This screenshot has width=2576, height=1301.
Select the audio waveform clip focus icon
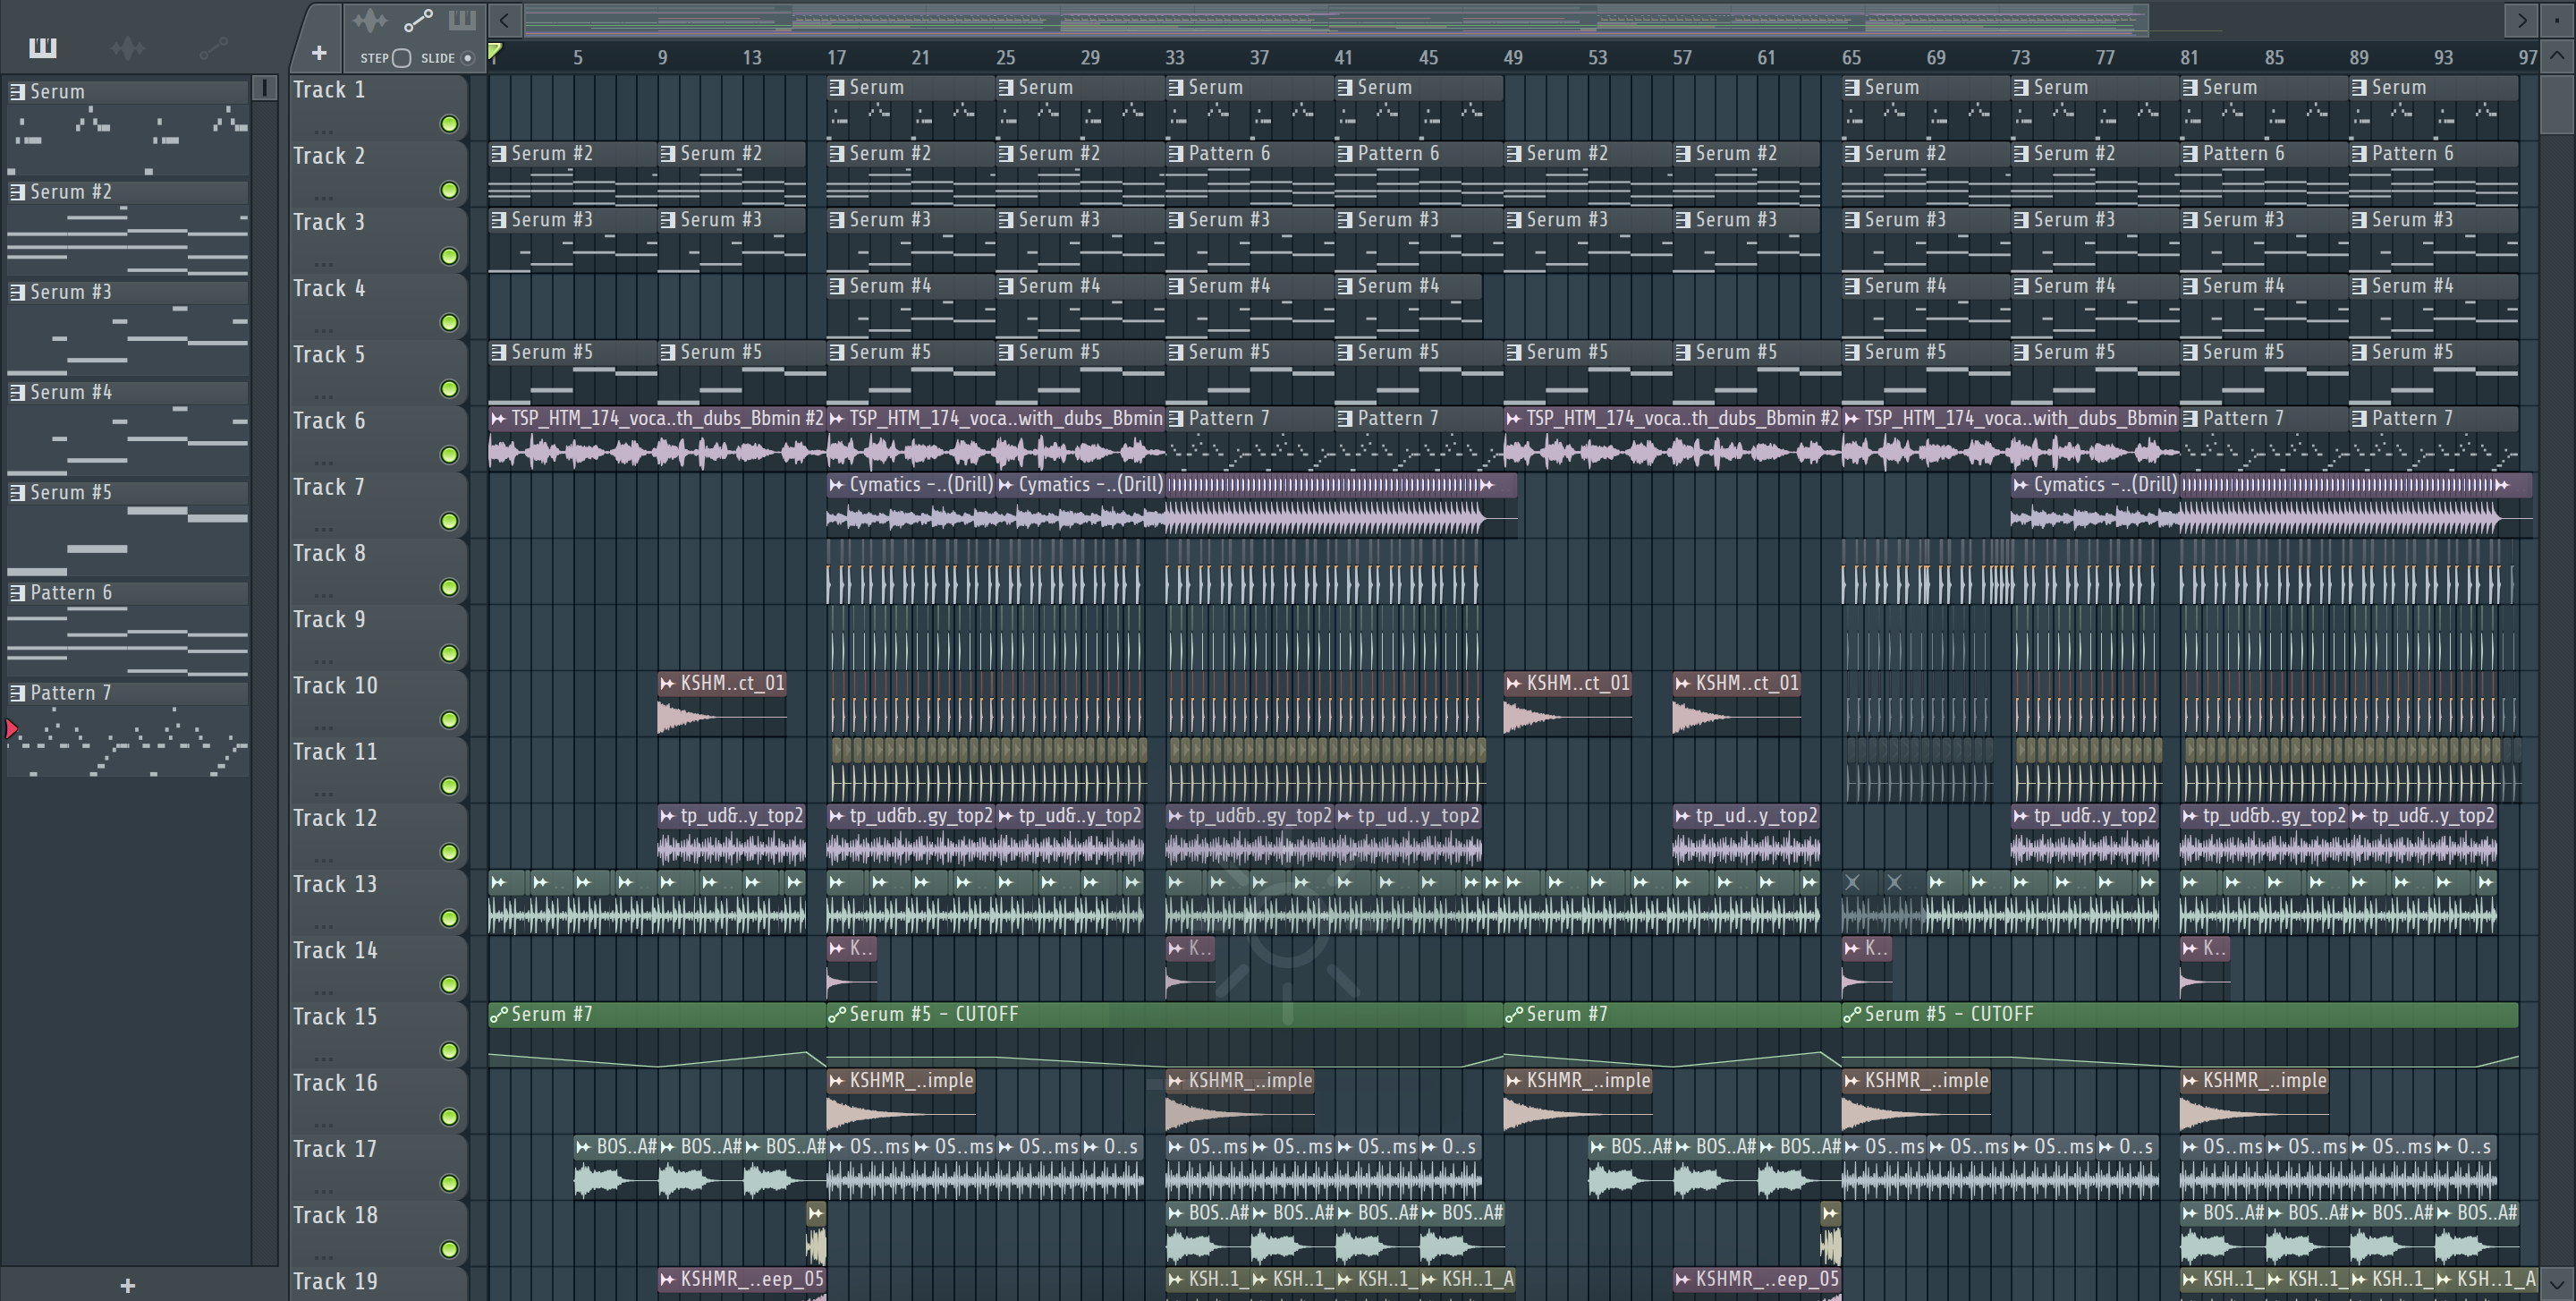(x=370, y=20)
